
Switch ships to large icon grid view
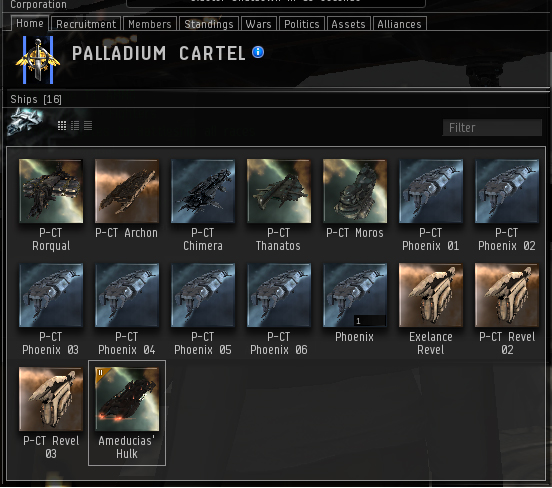point(62,126)
